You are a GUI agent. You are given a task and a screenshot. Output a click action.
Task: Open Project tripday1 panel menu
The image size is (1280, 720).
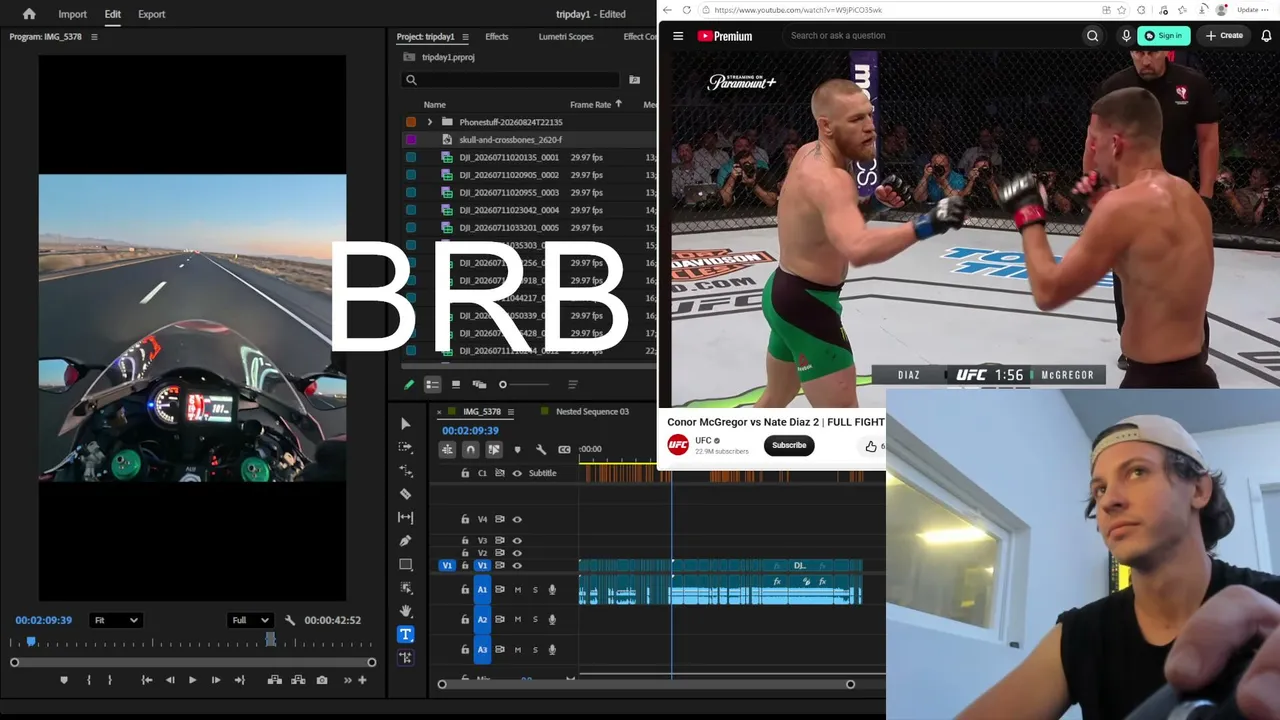pyautogui.click(x=465, y=37)
